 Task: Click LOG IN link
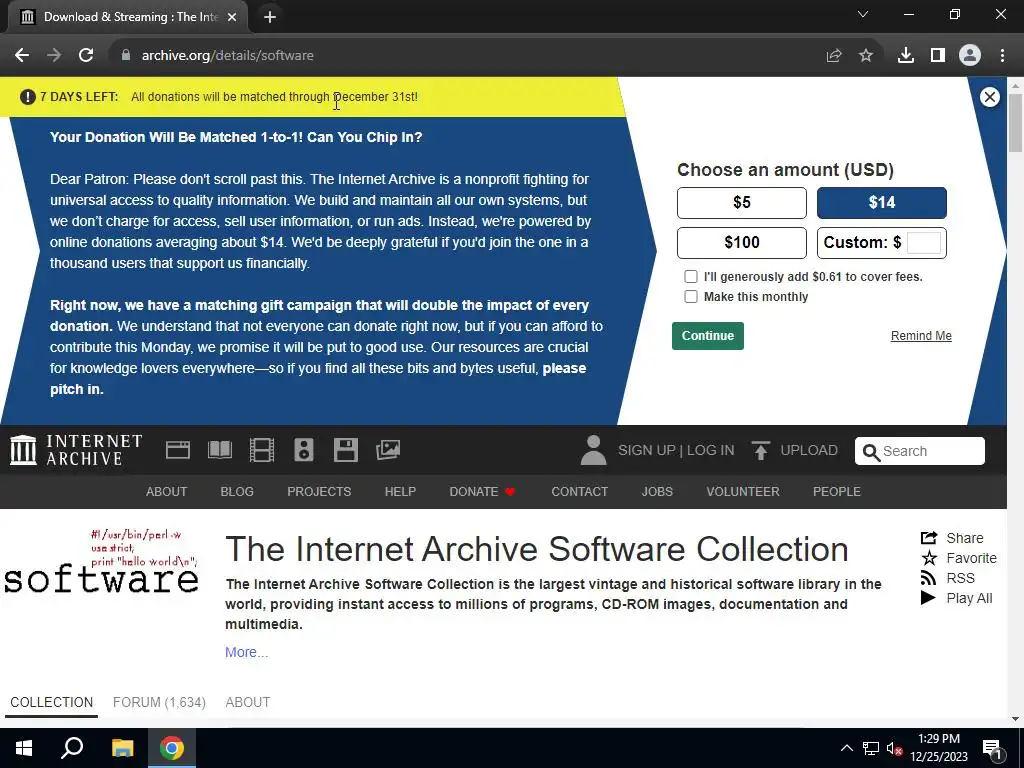click(x=711, y=451)
